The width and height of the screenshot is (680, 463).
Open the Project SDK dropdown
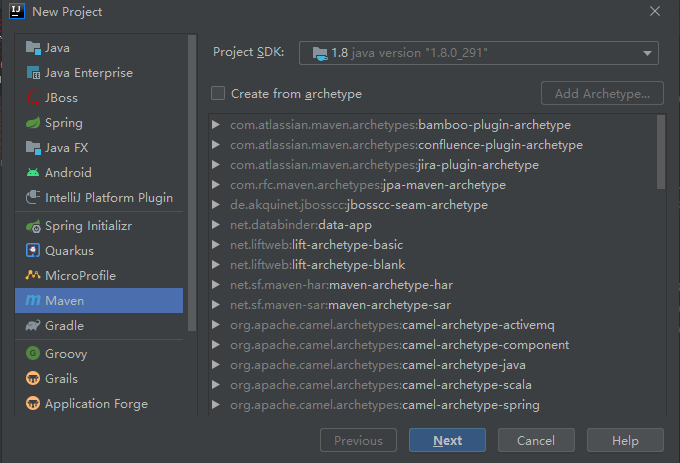click(x=479, y=53)
